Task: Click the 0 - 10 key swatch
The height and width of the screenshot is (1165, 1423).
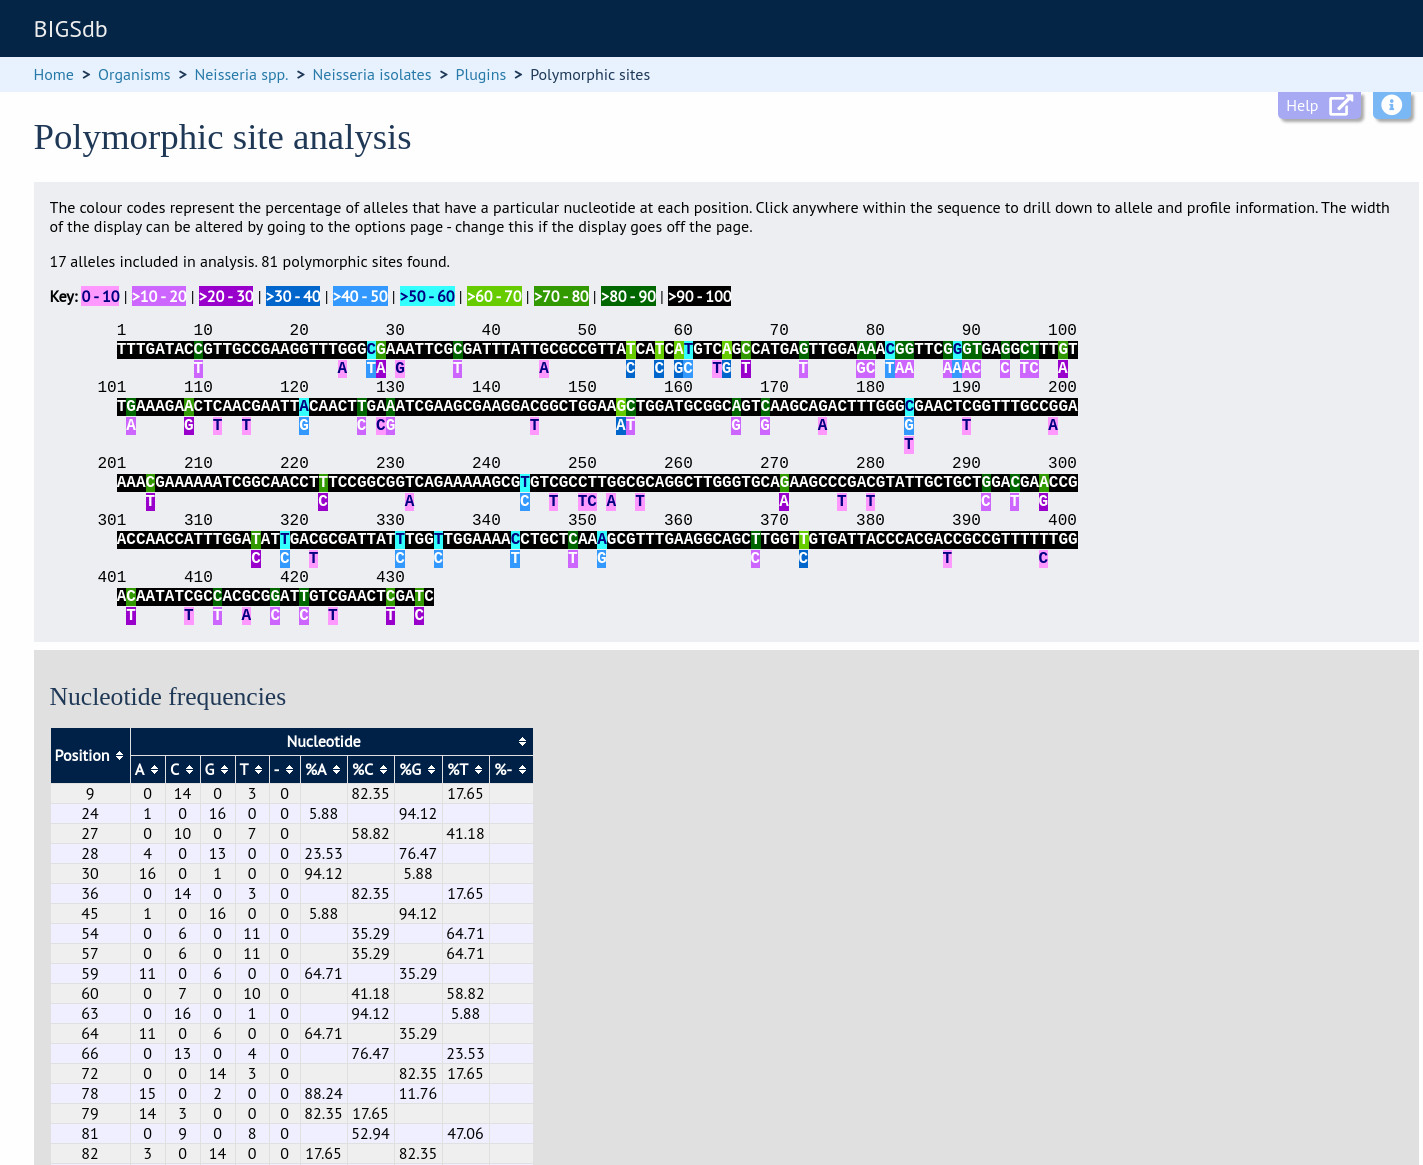Action: pyautogui.click(x=101, y=296)
